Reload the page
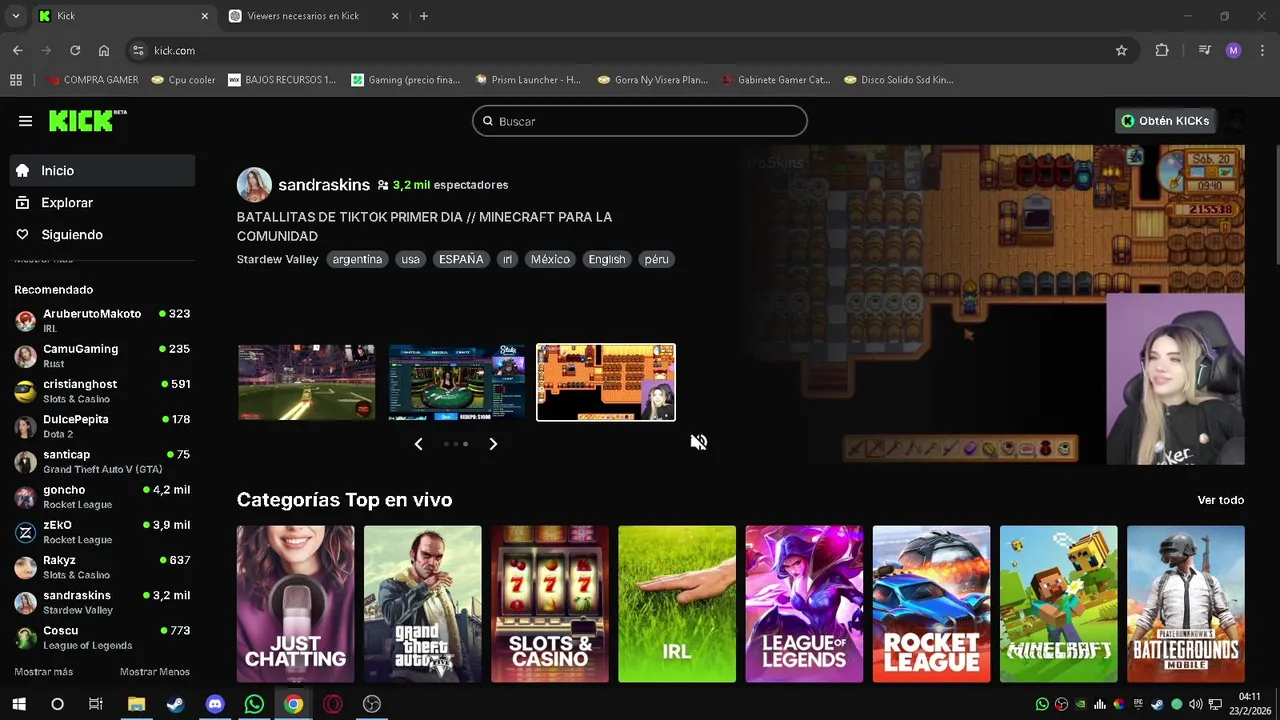Viewport: 1280px width, 720px height. pos(75,50)
